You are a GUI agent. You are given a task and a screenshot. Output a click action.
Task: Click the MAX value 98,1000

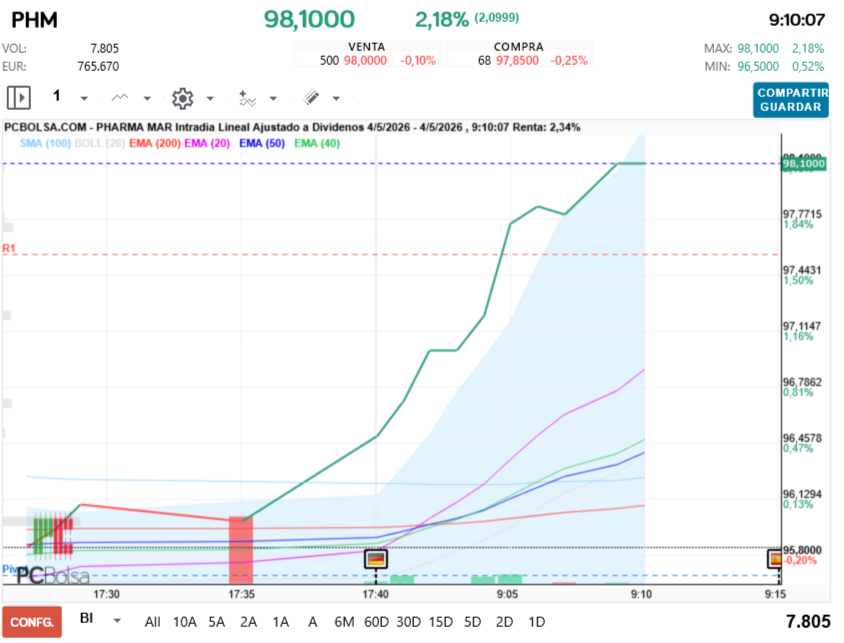point(758,48)
